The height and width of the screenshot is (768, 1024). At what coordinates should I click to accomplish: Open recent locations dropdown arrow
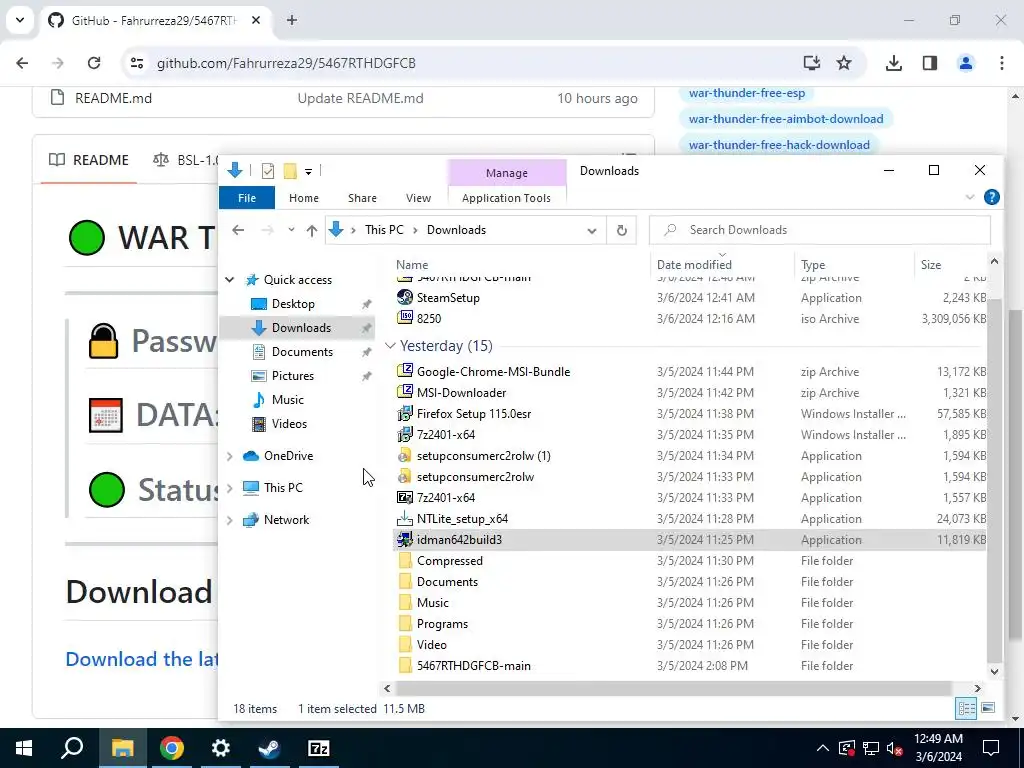(x=291, y=230)
